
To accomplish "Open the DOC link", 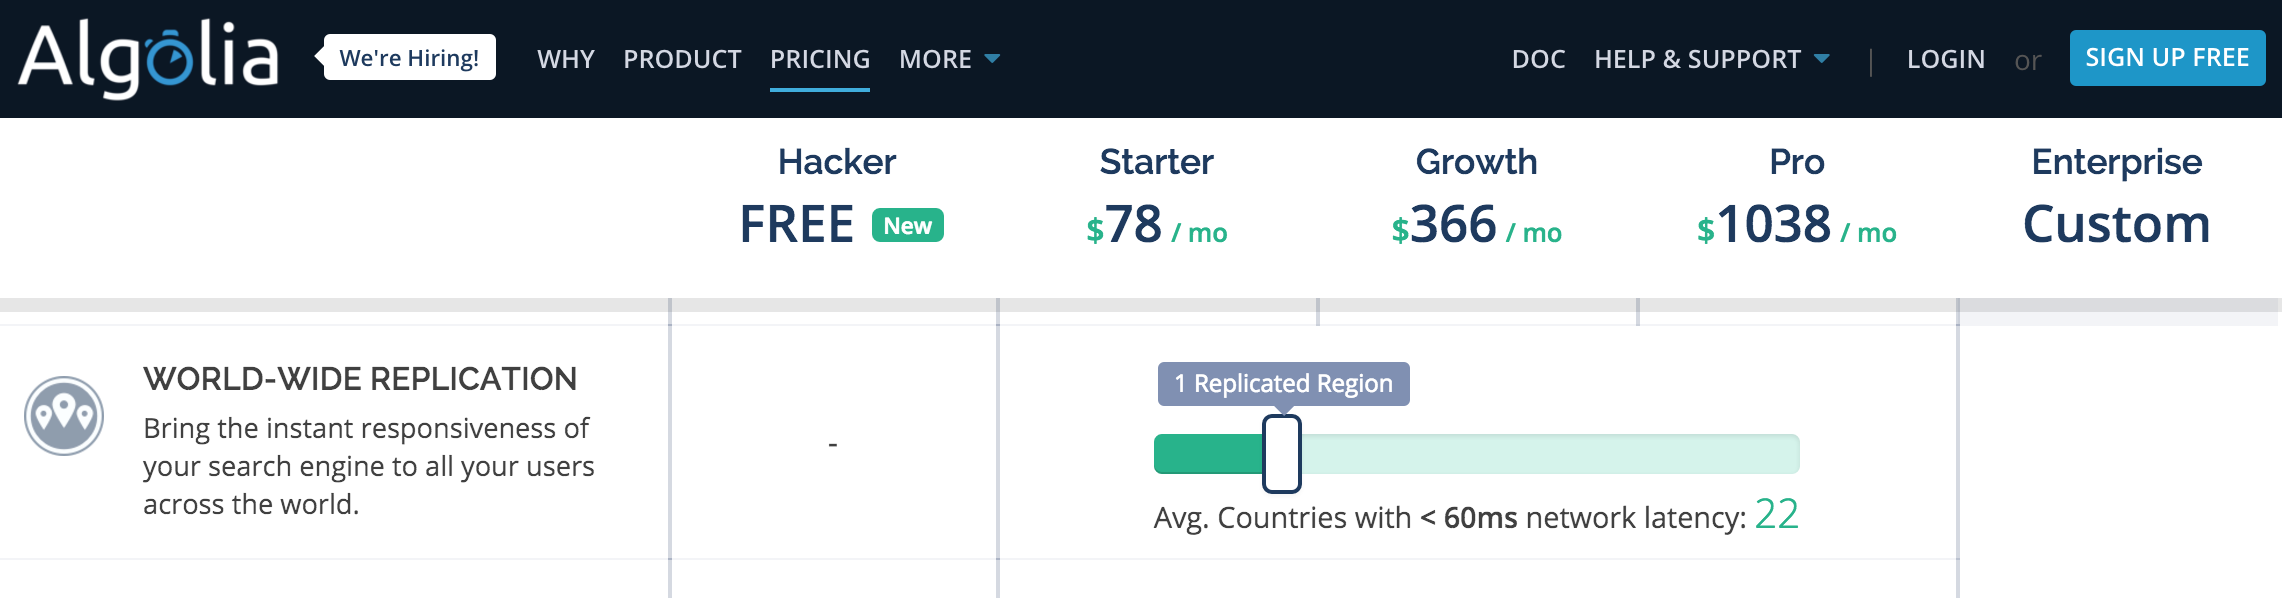I will 1538,59.
